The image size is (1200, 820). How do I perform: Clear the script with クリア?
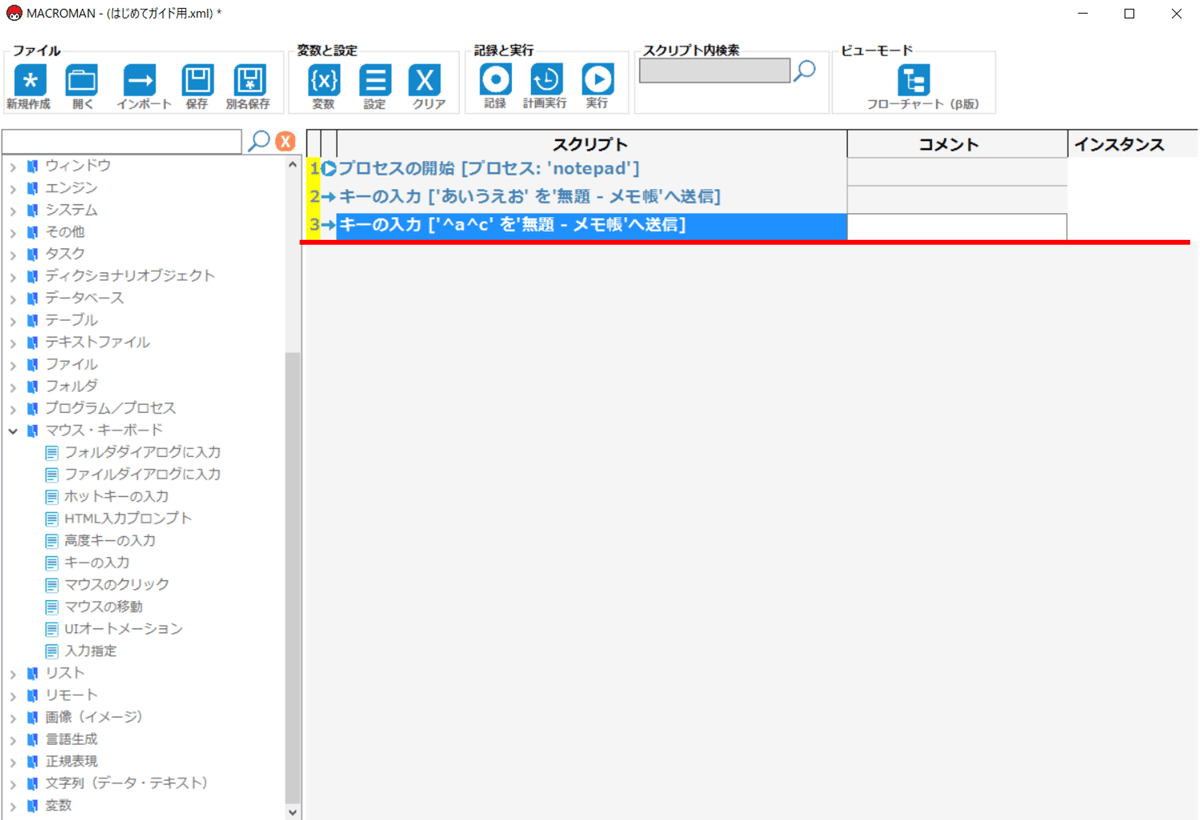428,87
